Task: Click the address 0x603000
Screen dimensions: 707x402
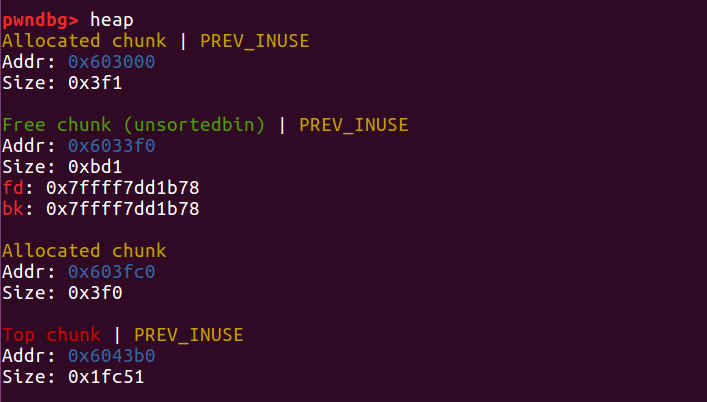Action: (111, 62)
